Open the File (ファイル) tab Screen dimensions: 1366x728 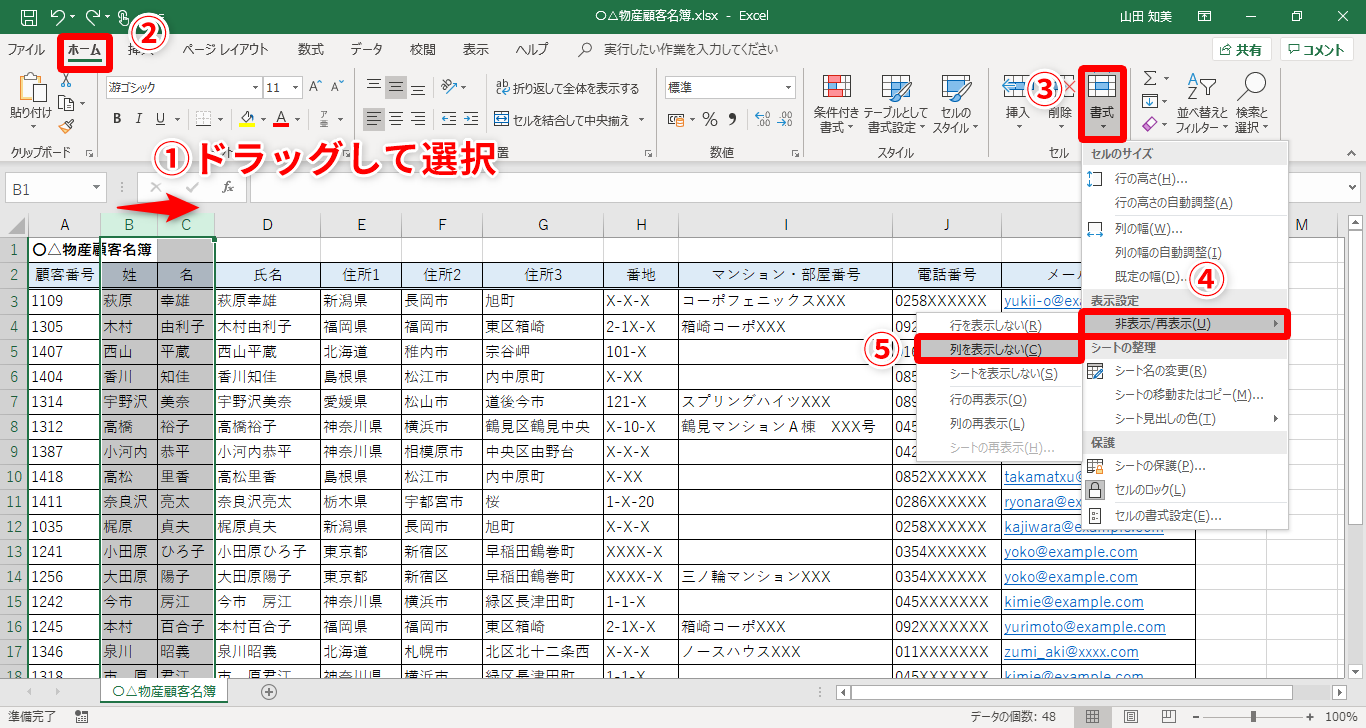point(26,49)
